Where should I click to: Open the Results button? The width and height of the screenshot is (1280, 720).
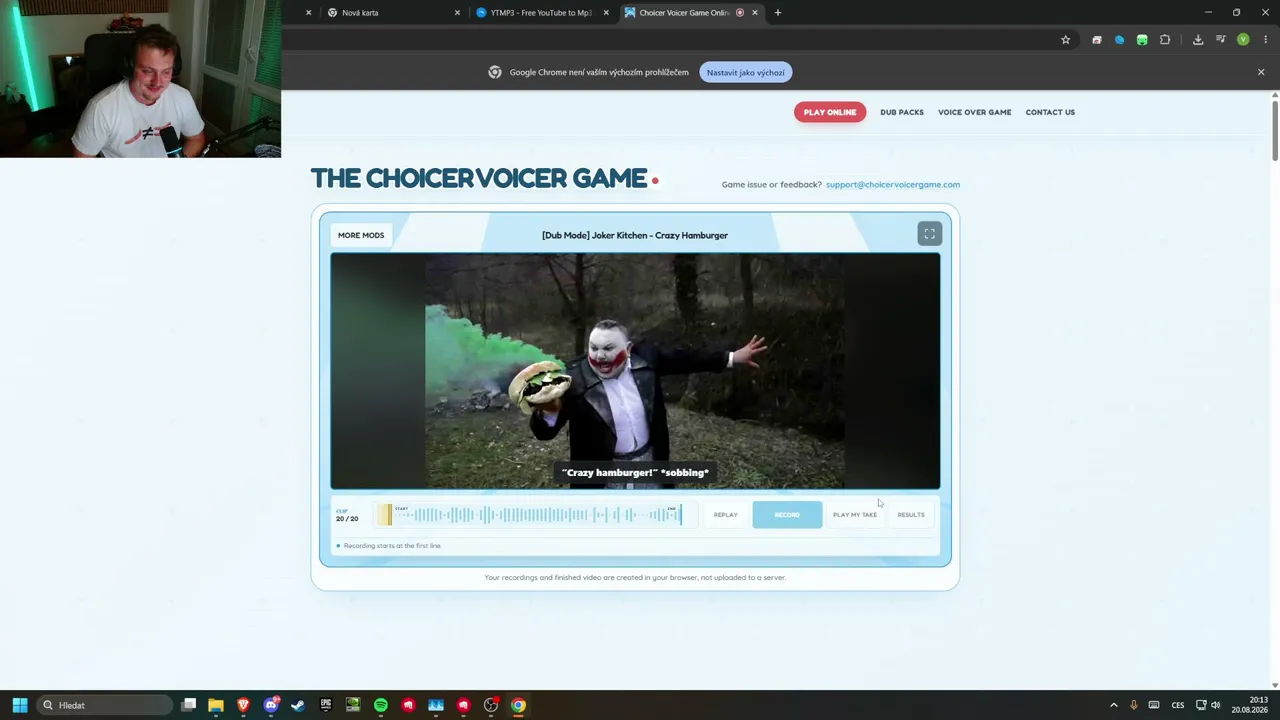pos(911,515)
